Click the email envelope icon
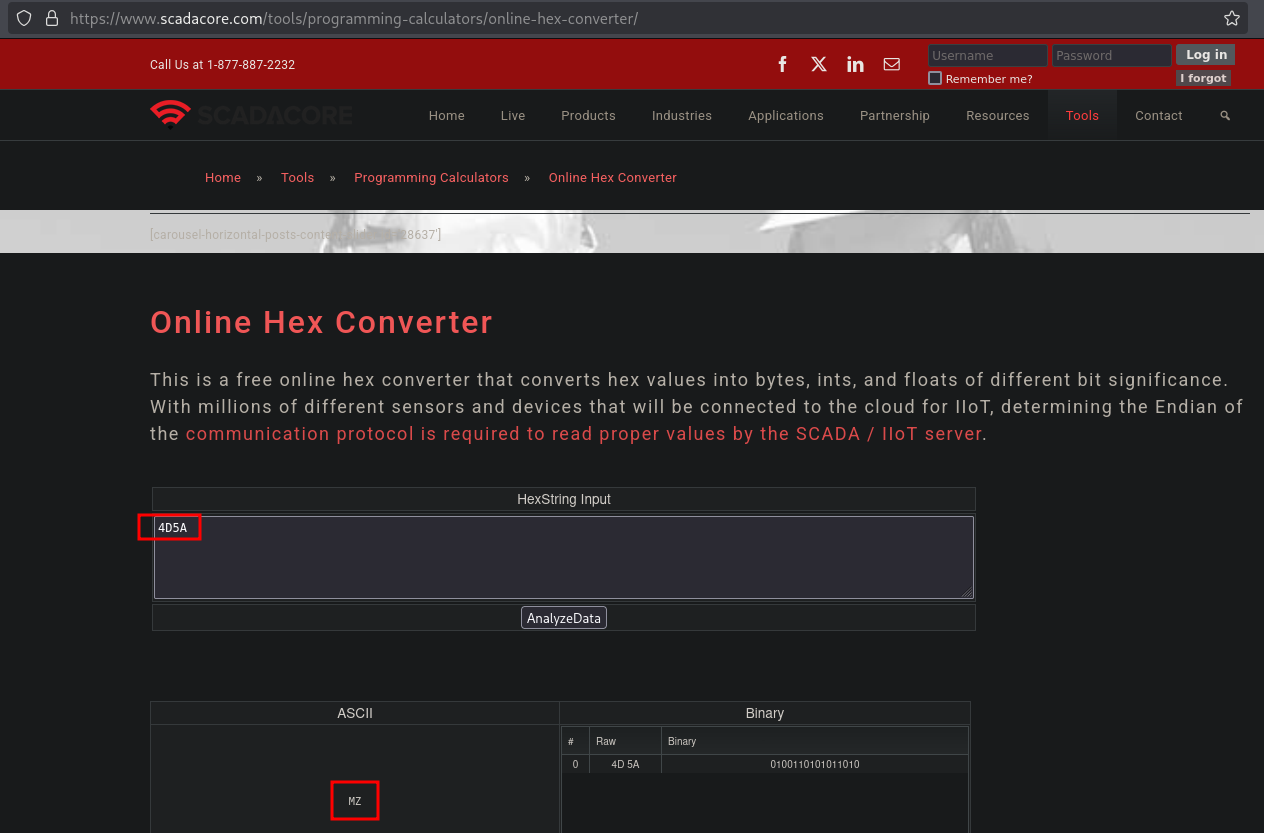1264x833 pixels. tap(892, 64)
